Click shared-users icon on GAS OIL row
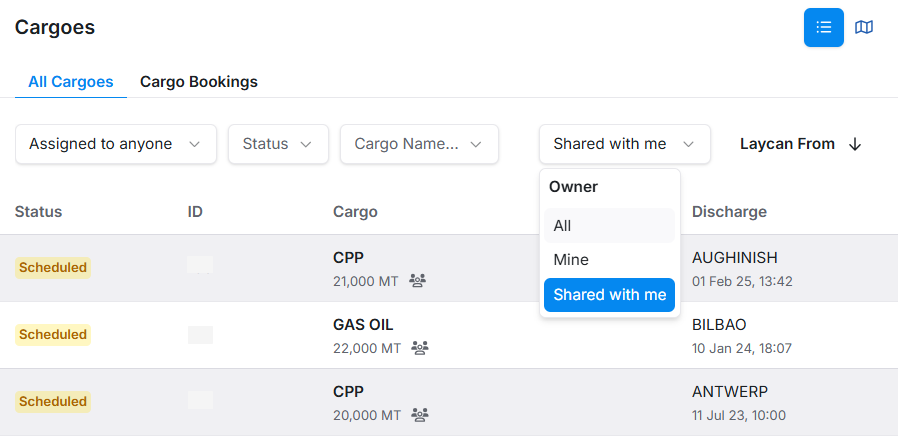 [x=421, y=348]
